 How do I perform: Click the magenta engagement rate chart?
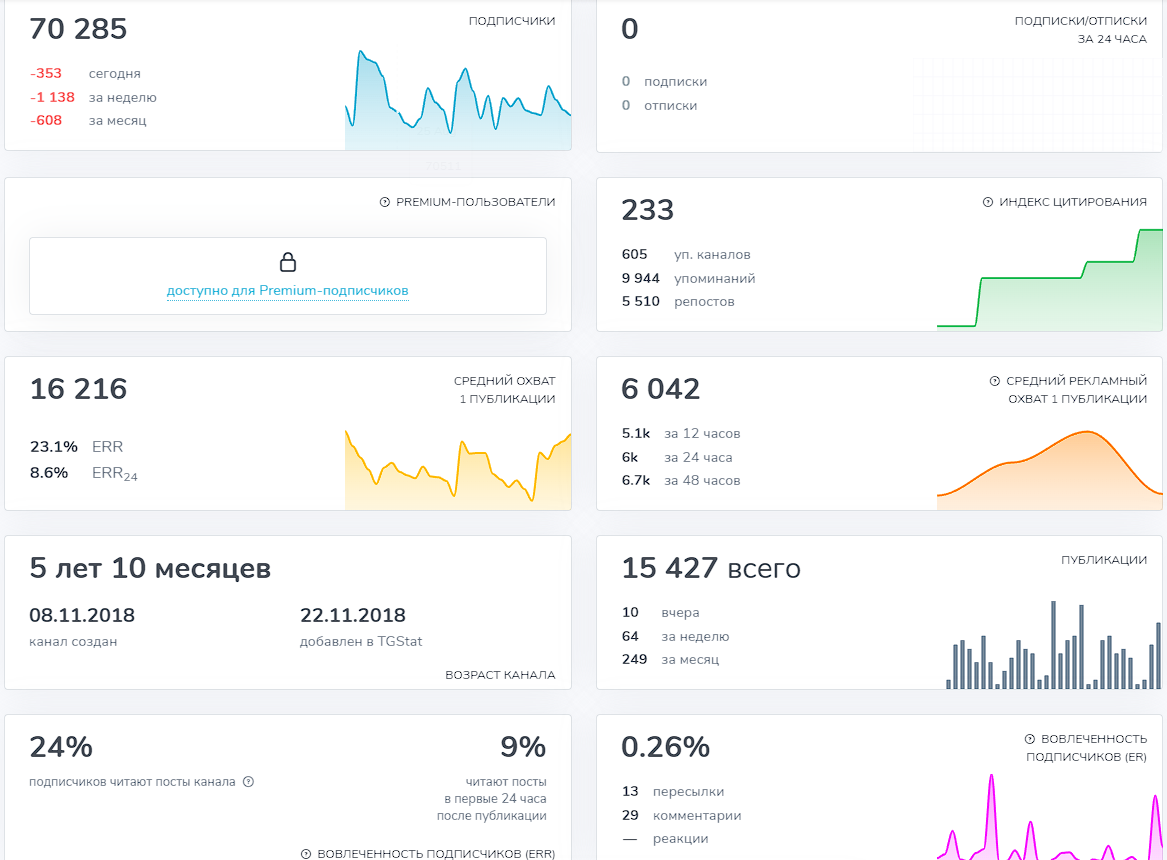click(x=1049, y=817)
